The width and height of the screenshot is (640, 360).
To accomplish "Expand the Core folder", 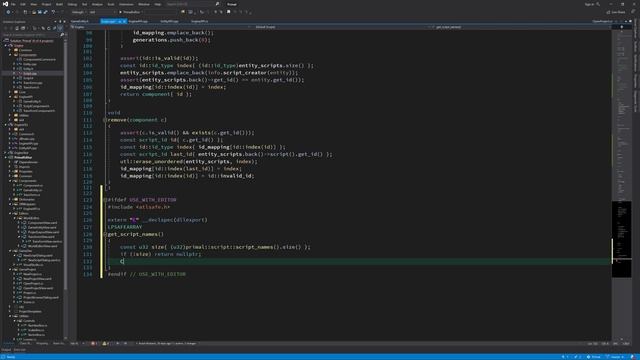I will 11,92.
